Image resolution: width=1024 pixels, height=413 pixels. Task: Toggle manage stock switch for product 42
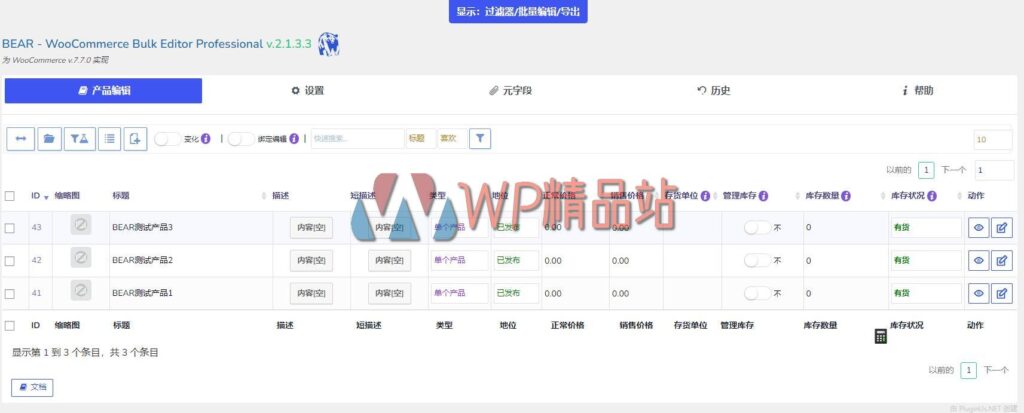(758, 260)
